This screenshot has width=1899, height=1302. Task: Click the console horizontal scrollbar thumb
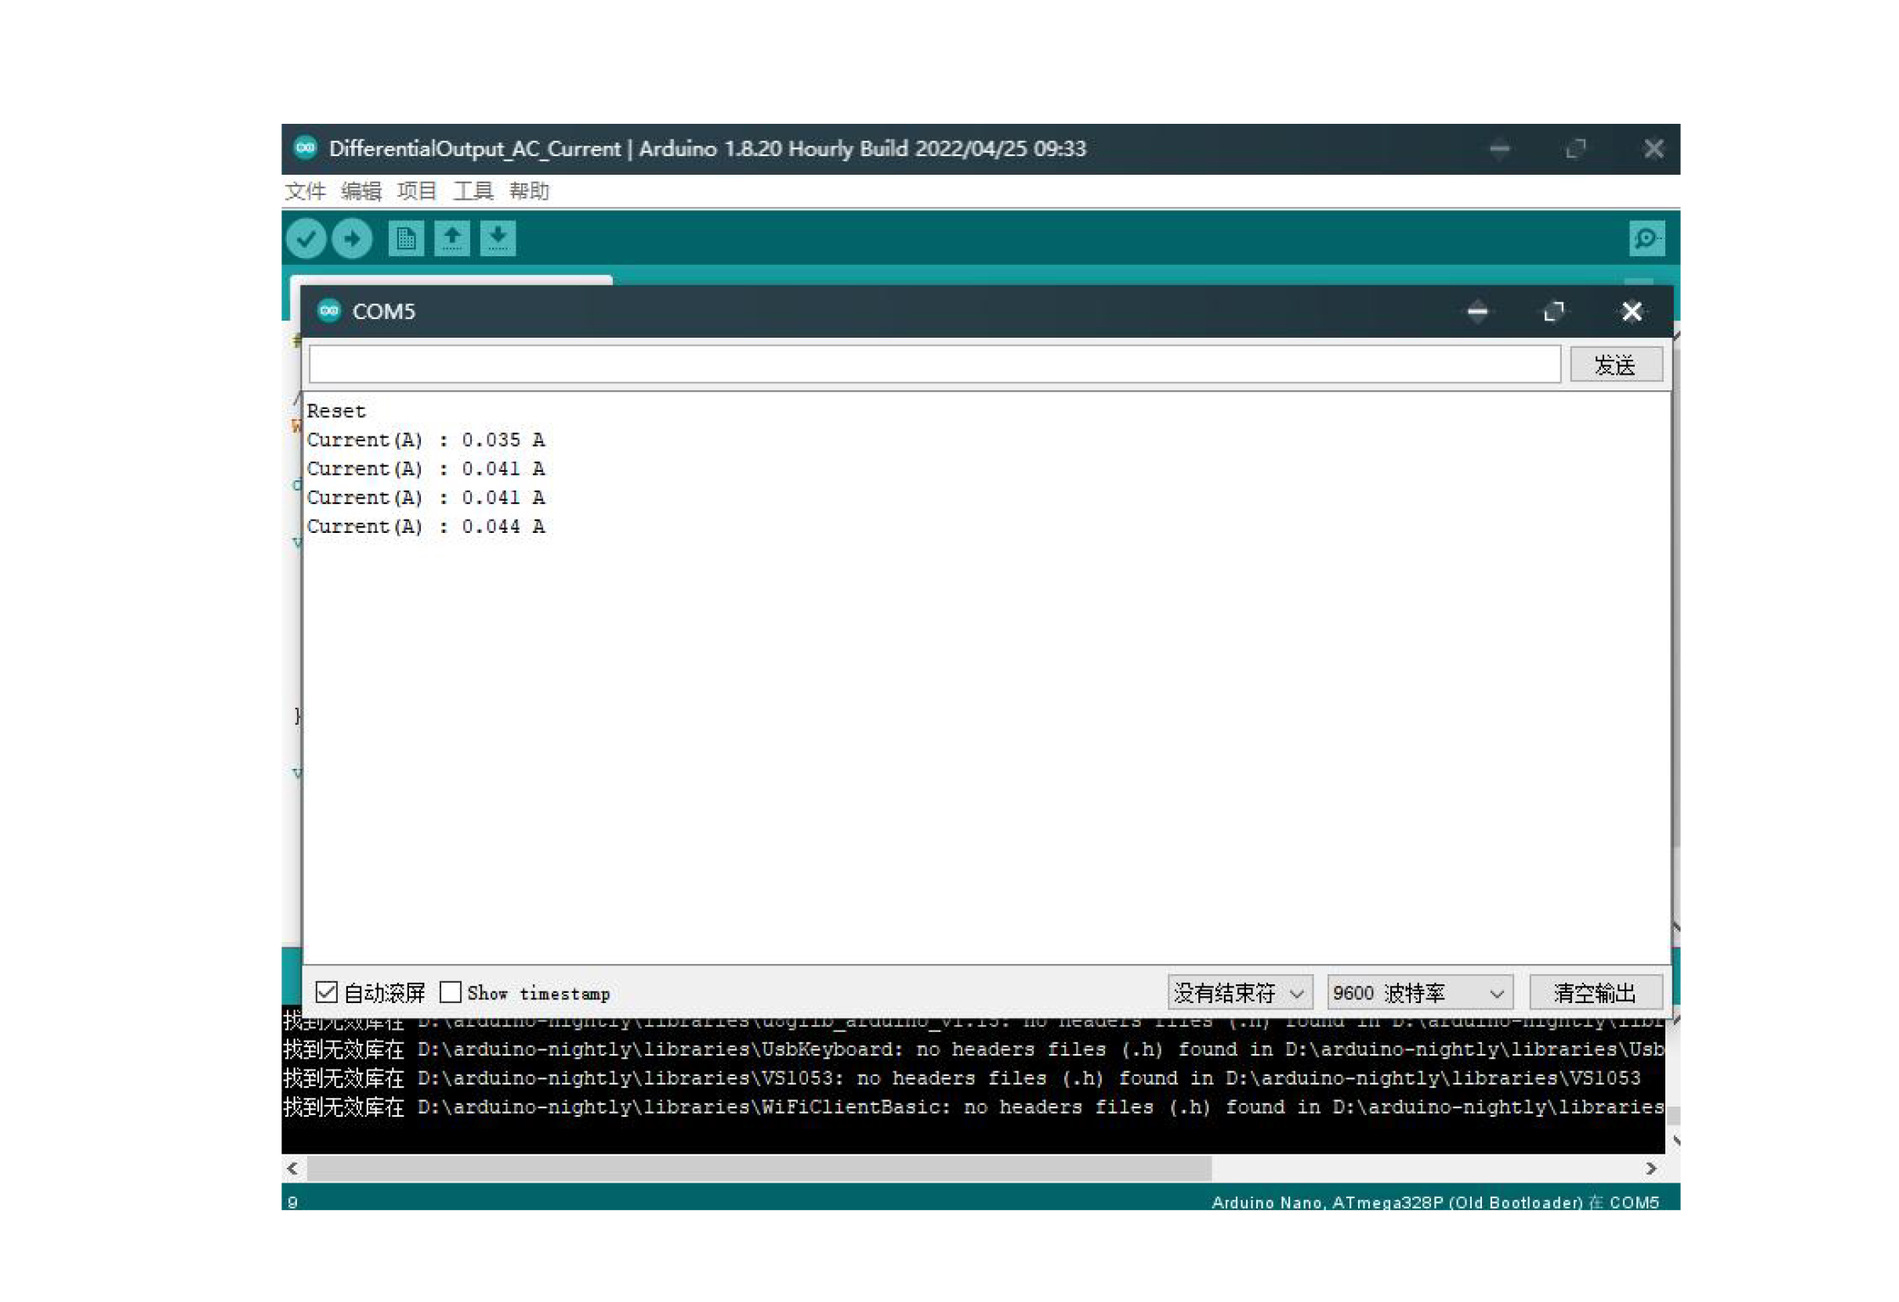(759, 1167)
